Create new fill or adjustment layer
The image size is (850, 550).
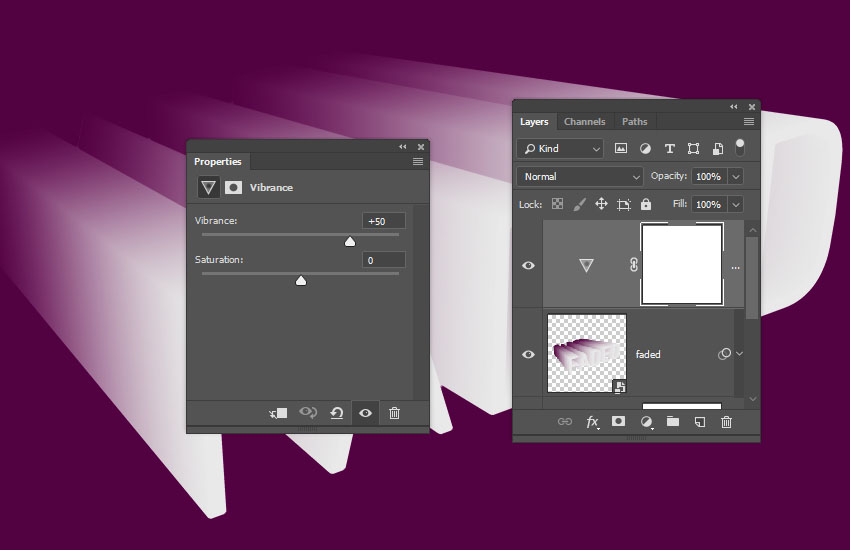coord(646,422)
